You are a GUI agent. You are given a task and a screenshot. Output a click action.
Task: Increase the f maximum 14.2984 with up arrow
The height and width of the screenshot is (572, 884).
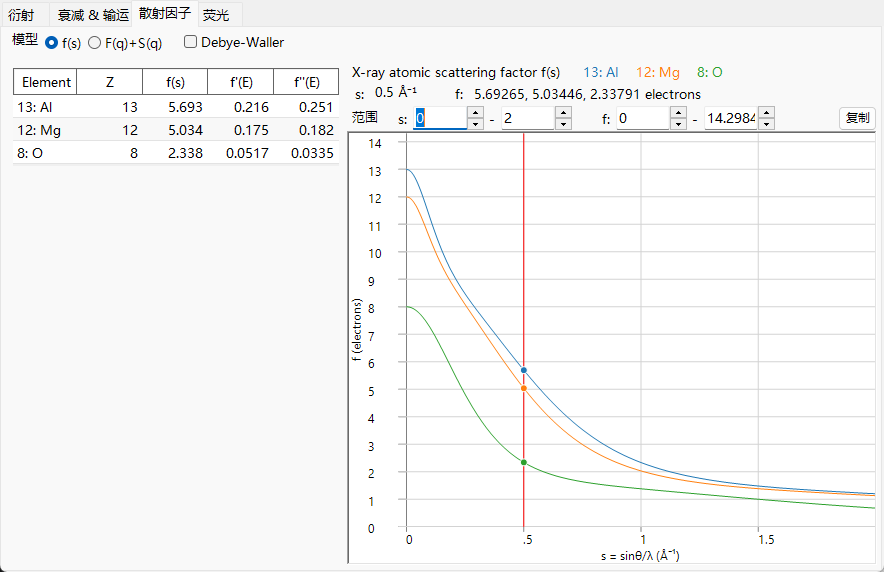point(767,112)
